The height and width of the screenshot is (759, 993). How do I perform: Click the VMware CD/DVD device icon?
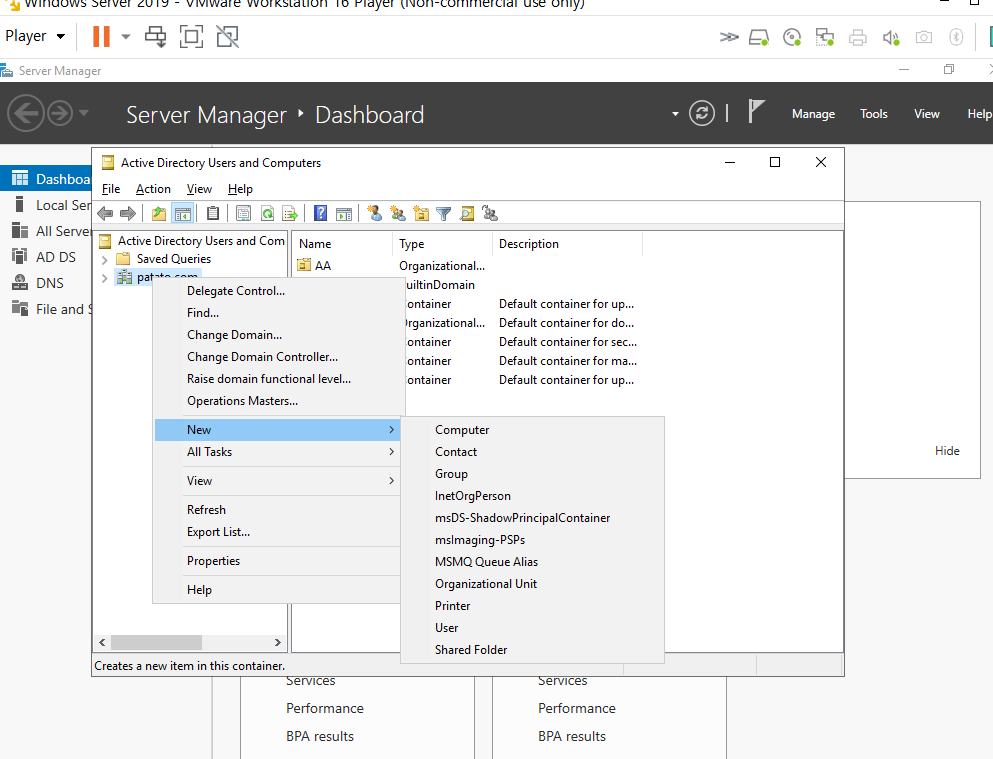792,37
